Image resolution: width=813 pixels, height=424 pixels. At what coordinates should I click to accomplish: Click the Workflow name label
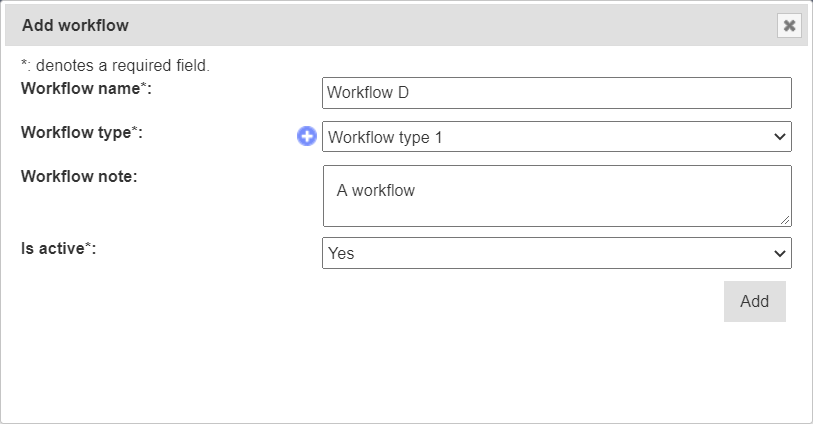point(85,88)
